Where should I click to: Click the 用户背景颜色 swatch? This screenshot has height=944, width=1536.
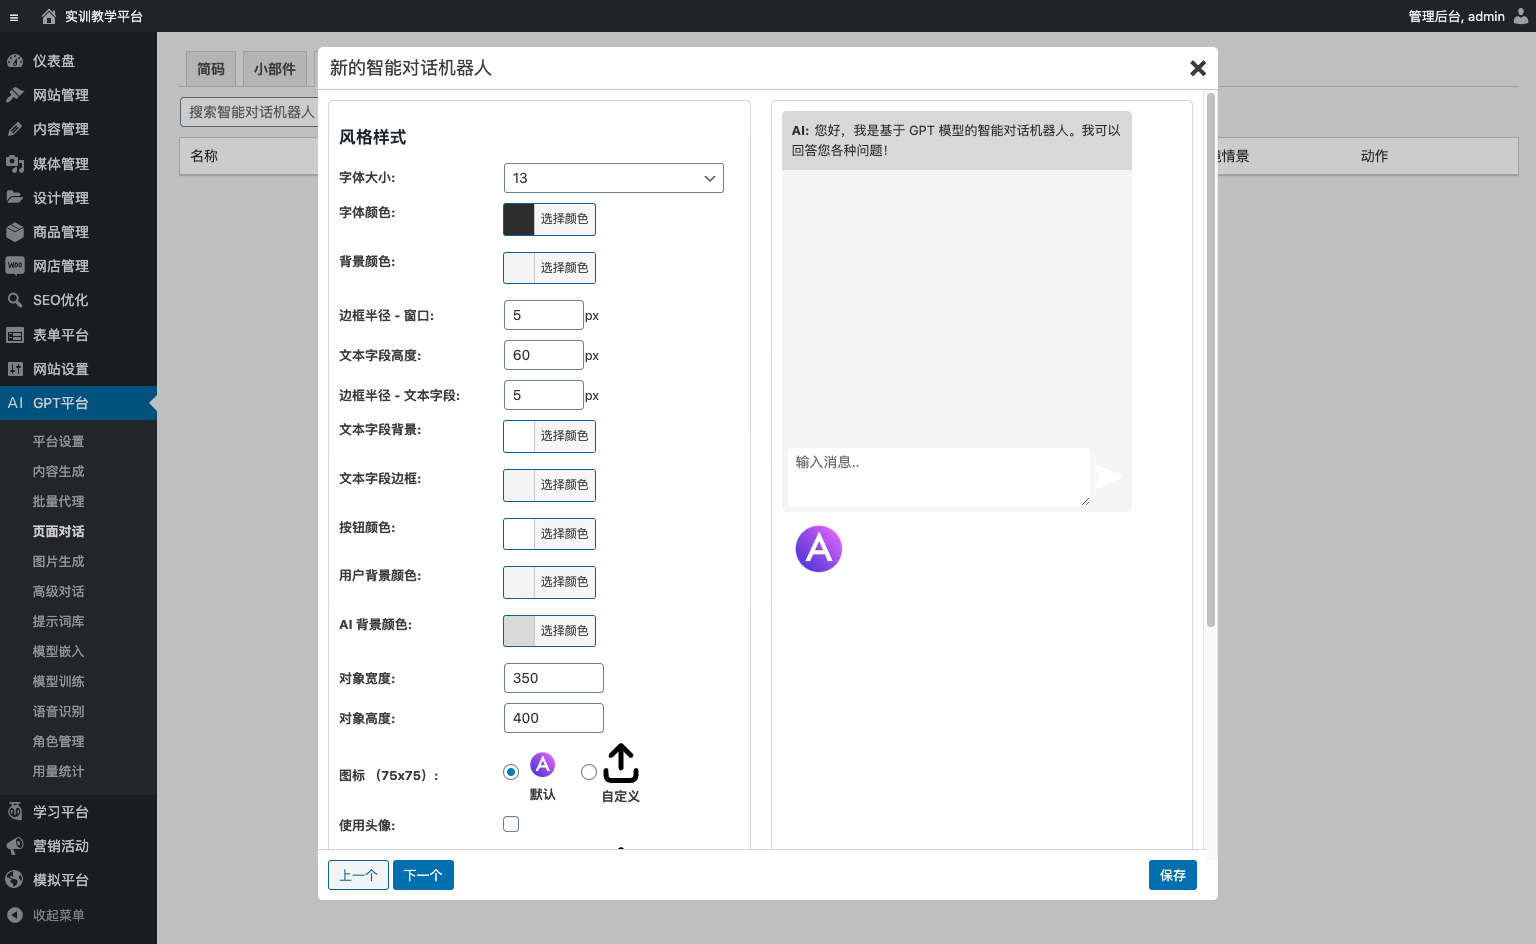519,582
